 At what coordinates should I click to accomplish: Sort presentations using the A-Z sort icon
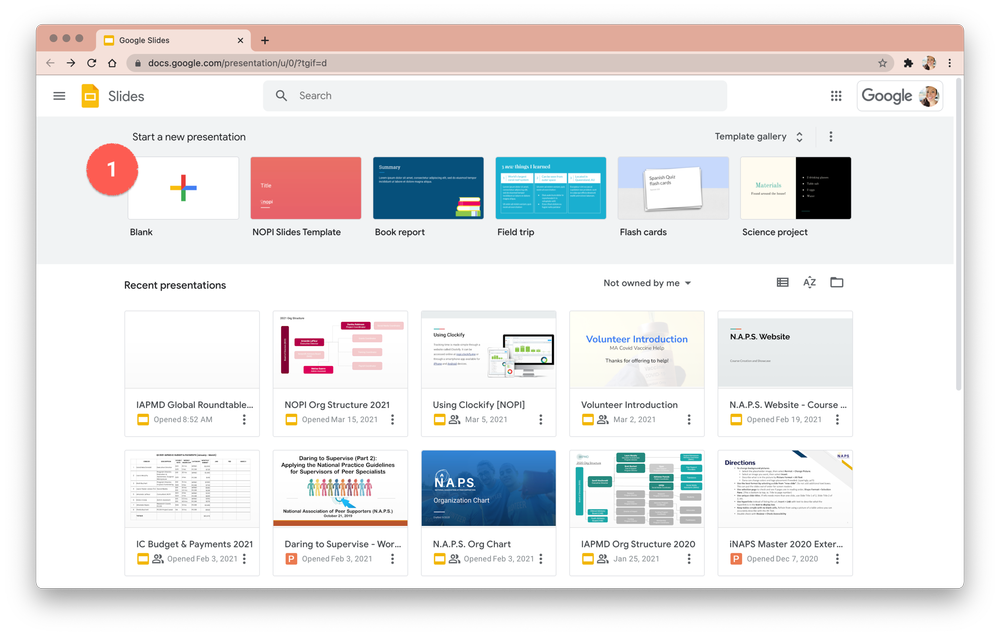click(x=809, y=282)
